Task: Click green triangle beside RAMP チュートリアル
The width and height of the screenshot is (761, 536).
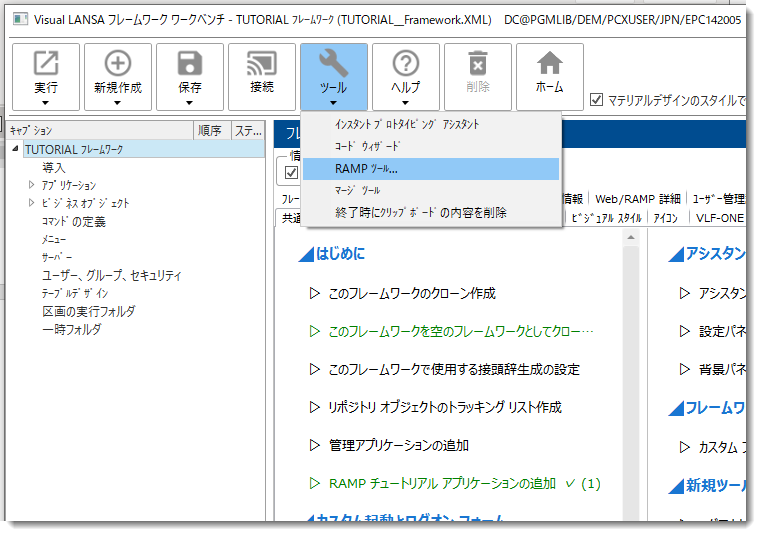Action: [314, 483]
